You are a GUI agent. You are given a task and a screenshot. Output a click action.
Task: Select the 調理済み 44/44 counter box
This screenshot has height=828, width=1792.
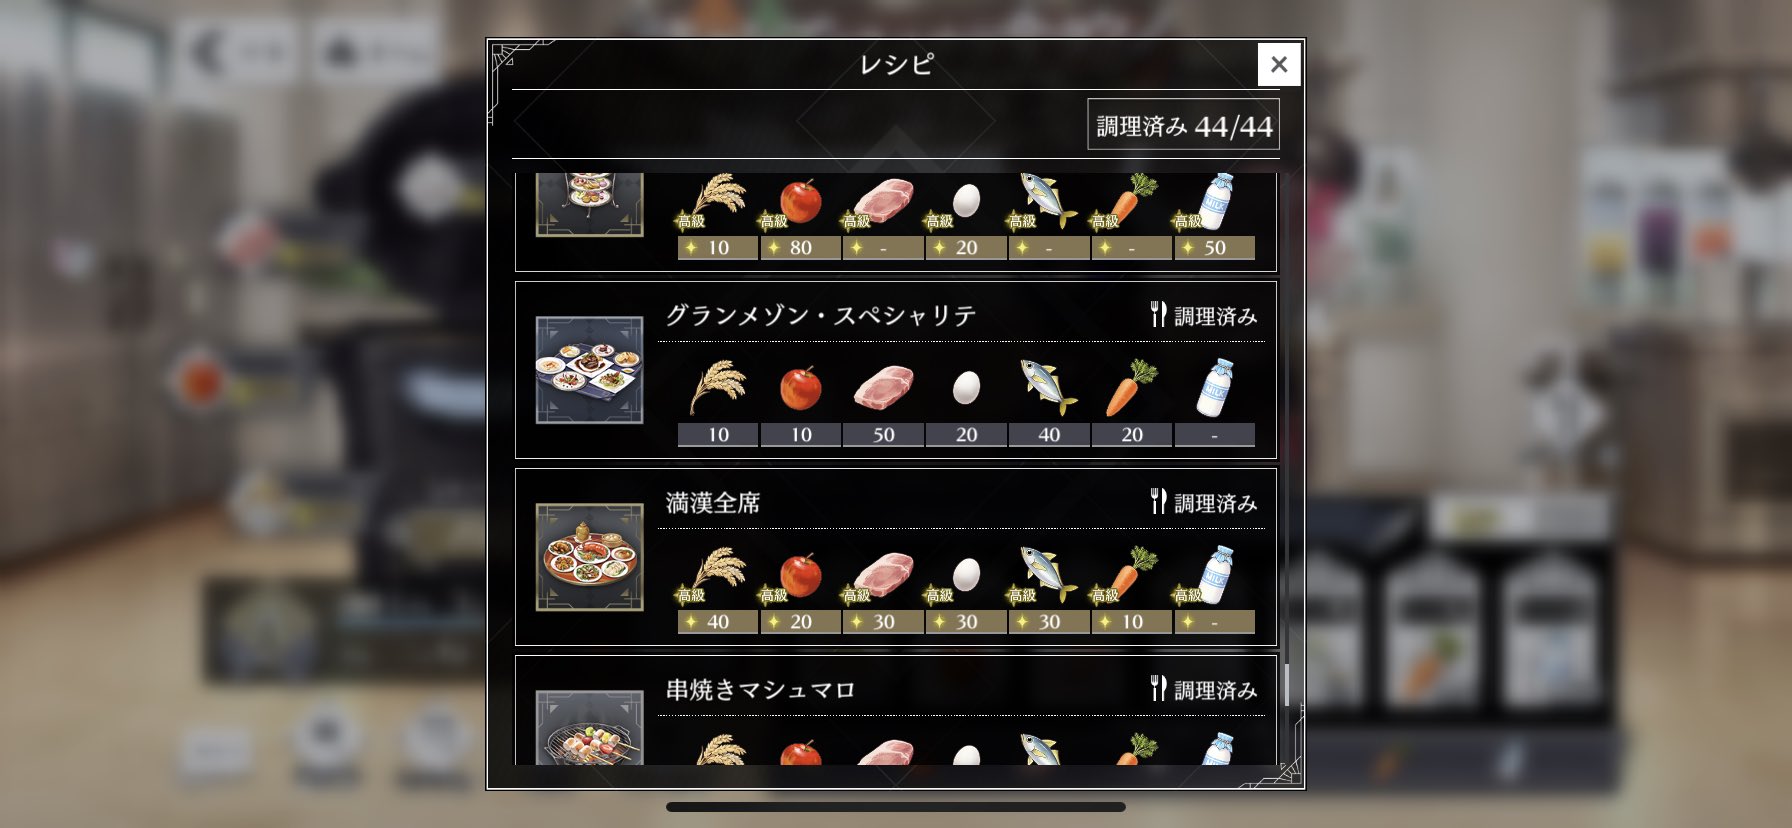(x=1183, y=125)
